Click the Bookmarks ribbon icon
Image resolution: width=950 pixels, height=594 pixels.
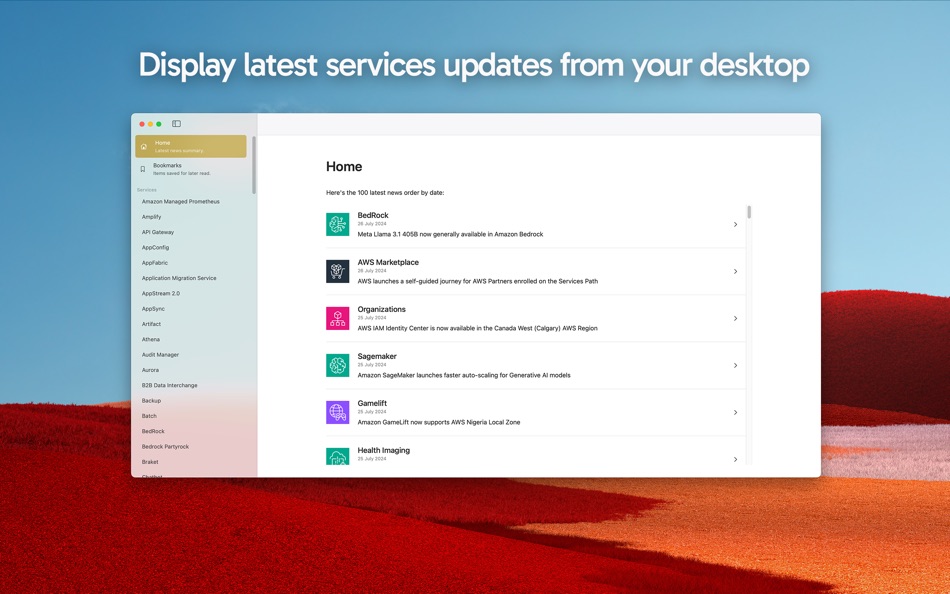(143, 169)
